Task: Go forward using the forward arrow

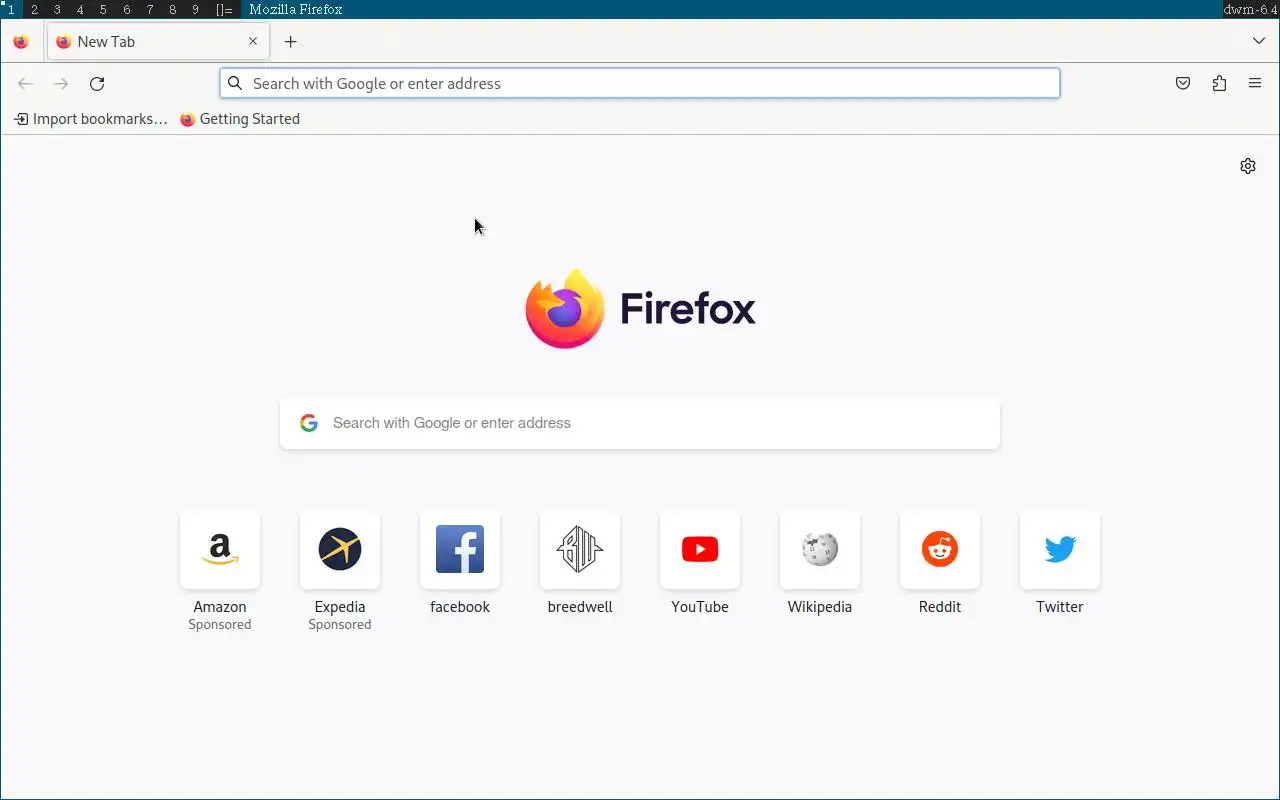Action: [x=61, y=84]
